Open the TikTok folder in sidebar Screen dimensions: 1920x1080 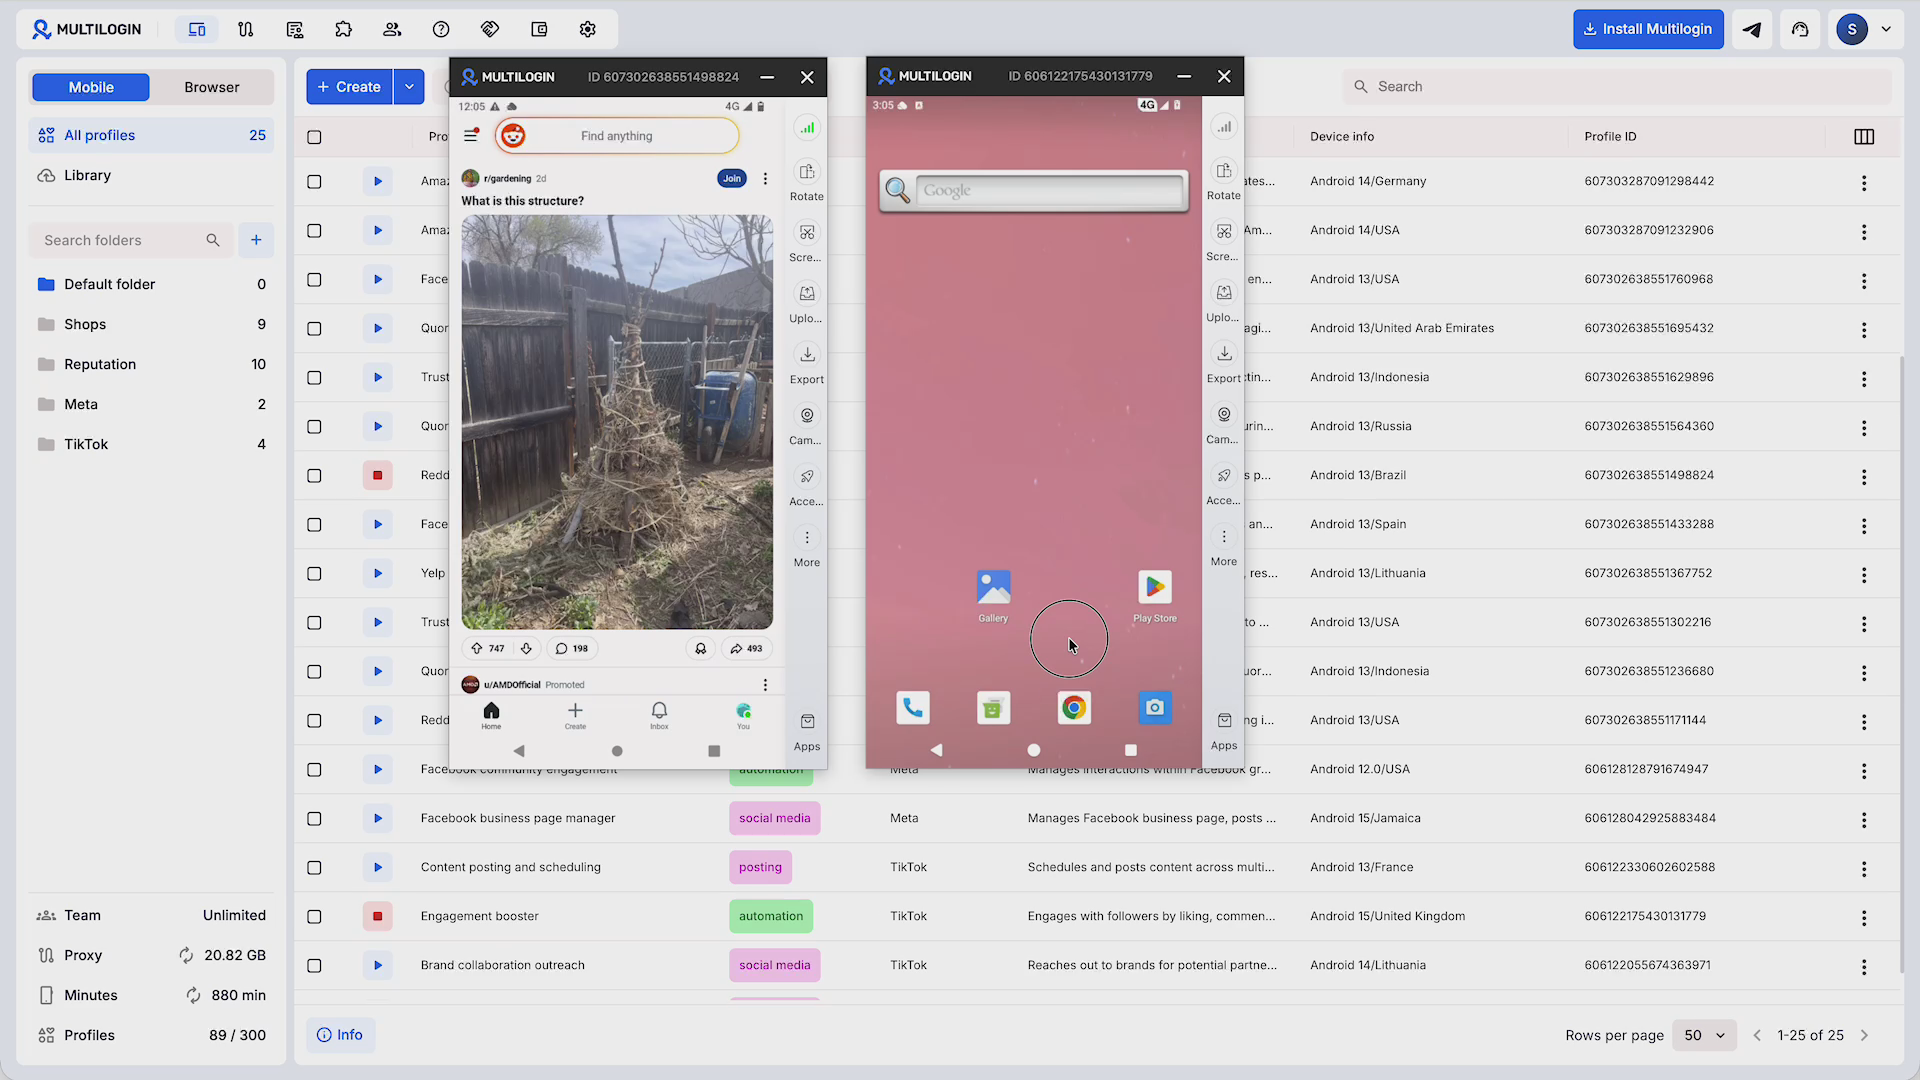[86, 444]
